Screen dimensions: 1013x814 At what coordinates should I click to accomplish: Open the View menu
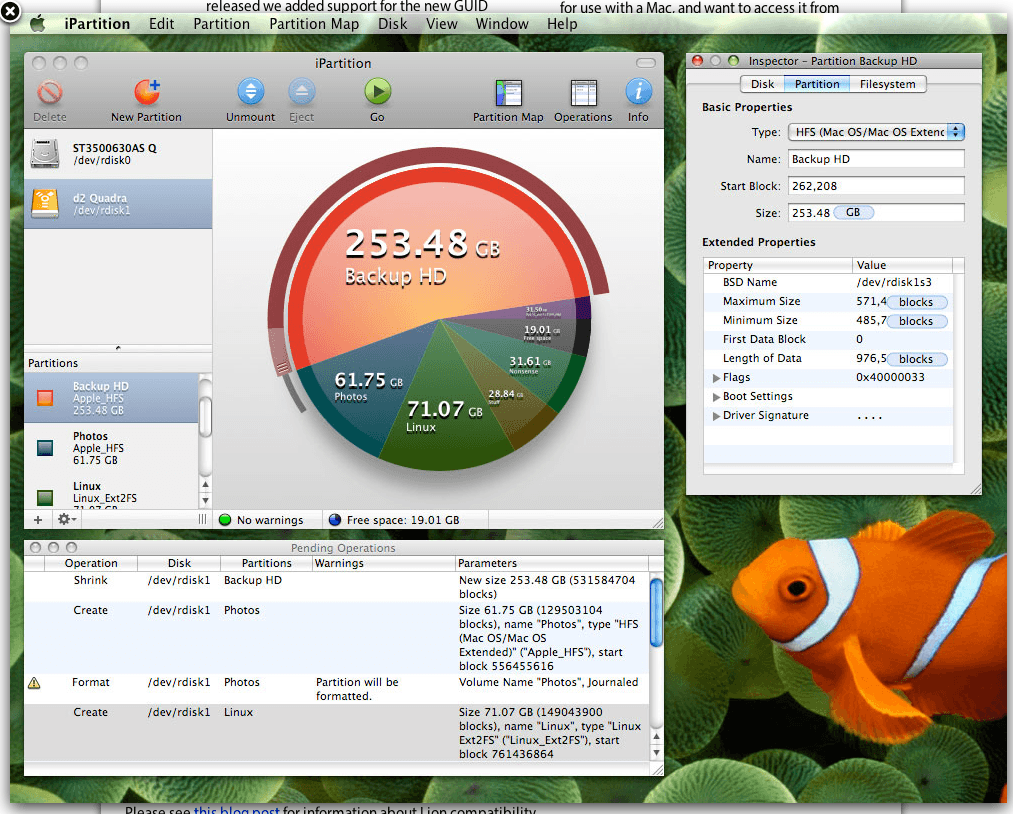[442, 24]
